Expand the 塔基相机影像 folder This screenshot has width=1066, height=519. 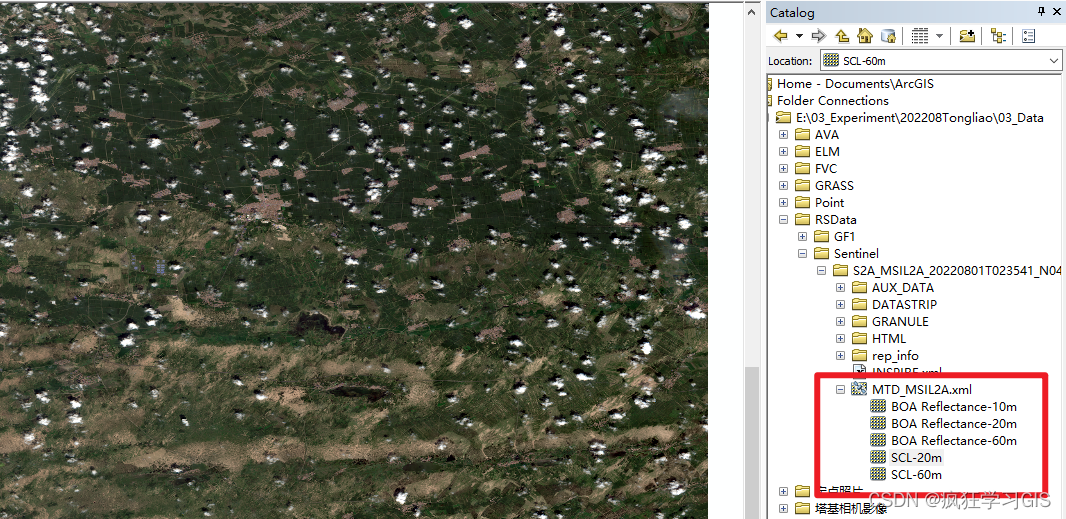pyautogui.click(x=783, y=508)
